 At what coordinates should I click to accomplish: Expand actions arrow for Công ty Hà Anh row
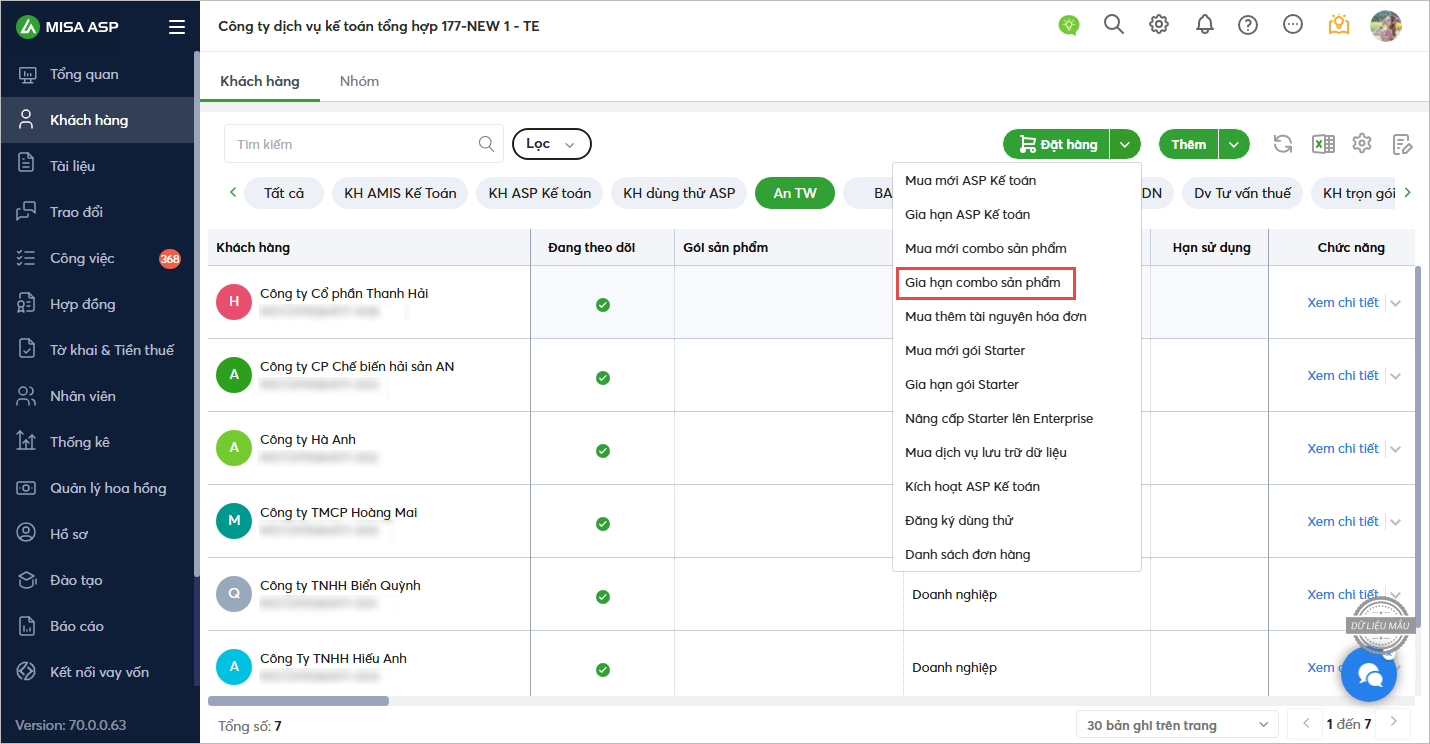(1396, 449)
